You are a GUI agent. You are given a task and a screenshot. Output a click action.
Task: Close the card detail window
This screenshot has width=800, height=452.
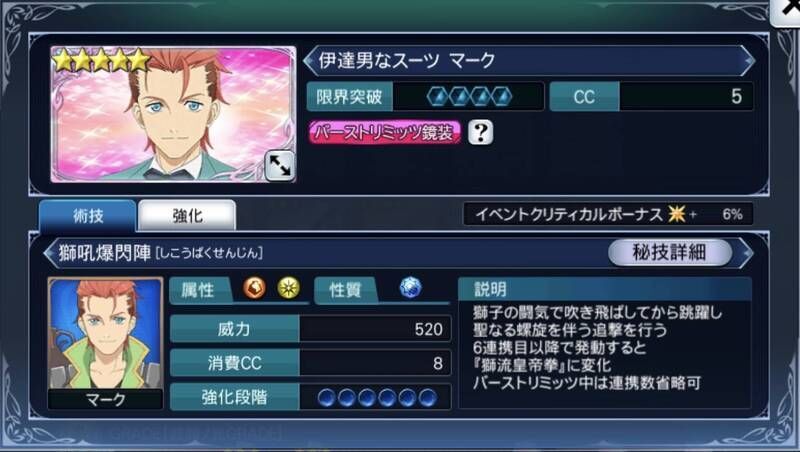pyautogui.click(x=786, y=12)
